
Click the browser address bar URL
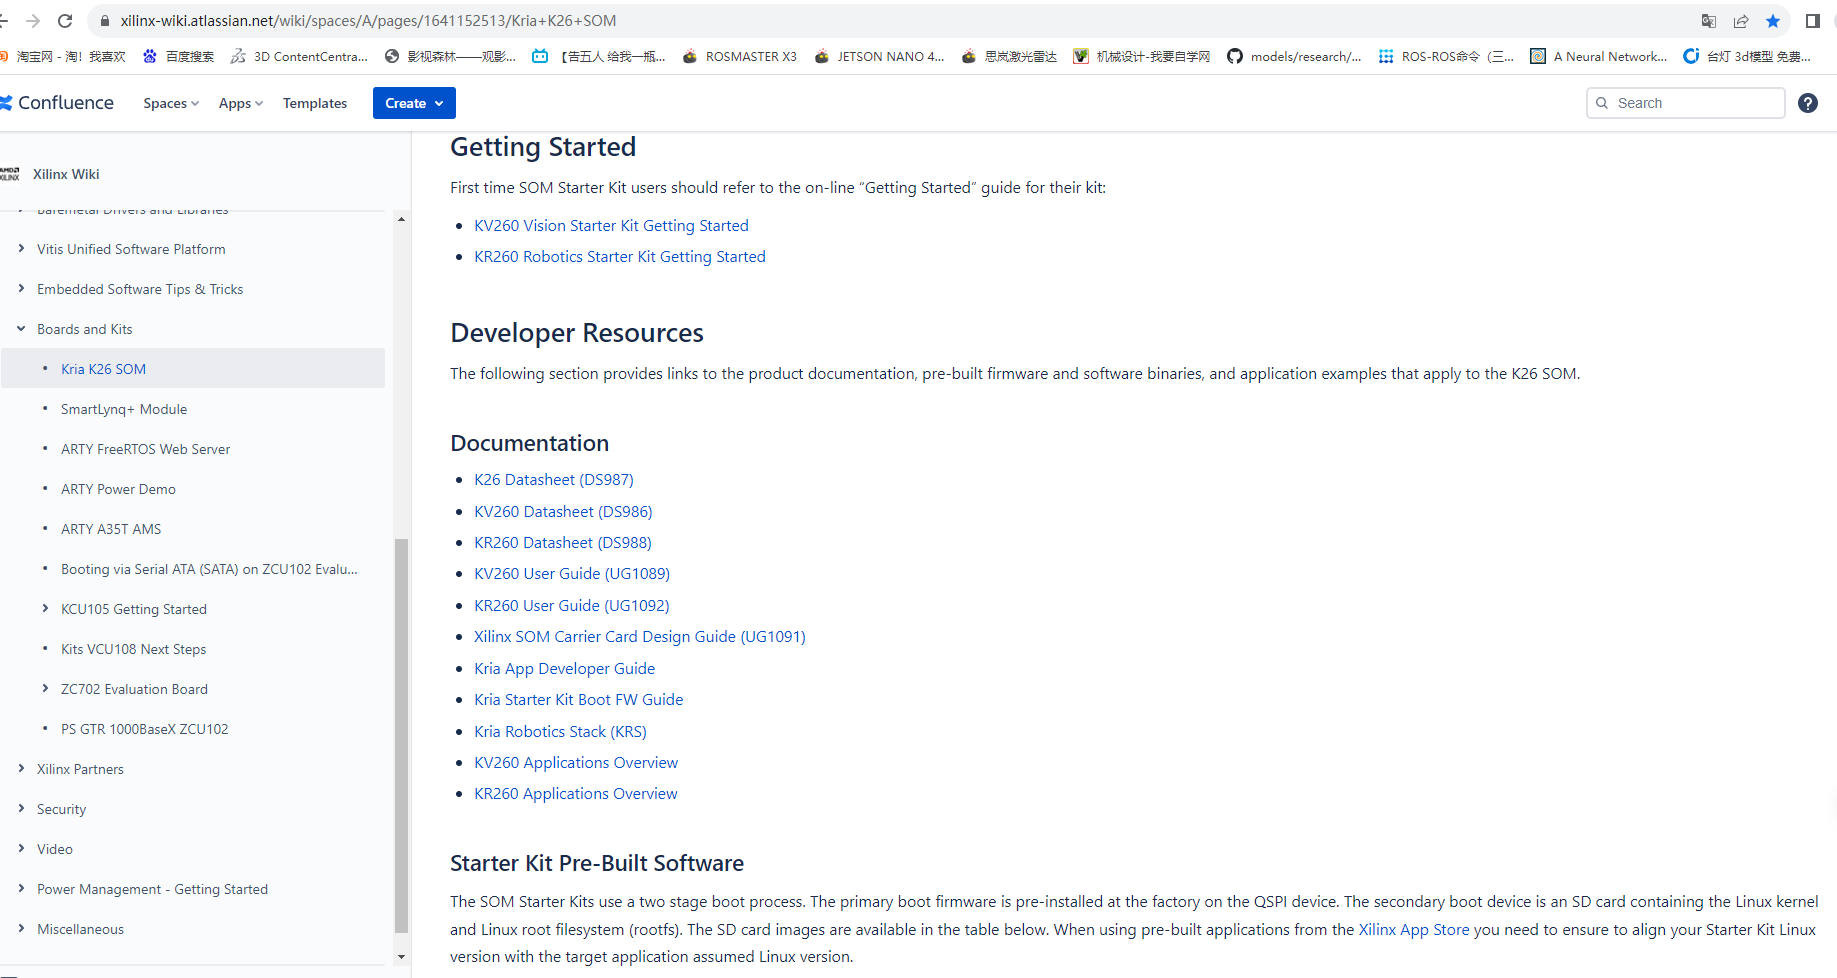pyautogui.click(x=368, y=21)
